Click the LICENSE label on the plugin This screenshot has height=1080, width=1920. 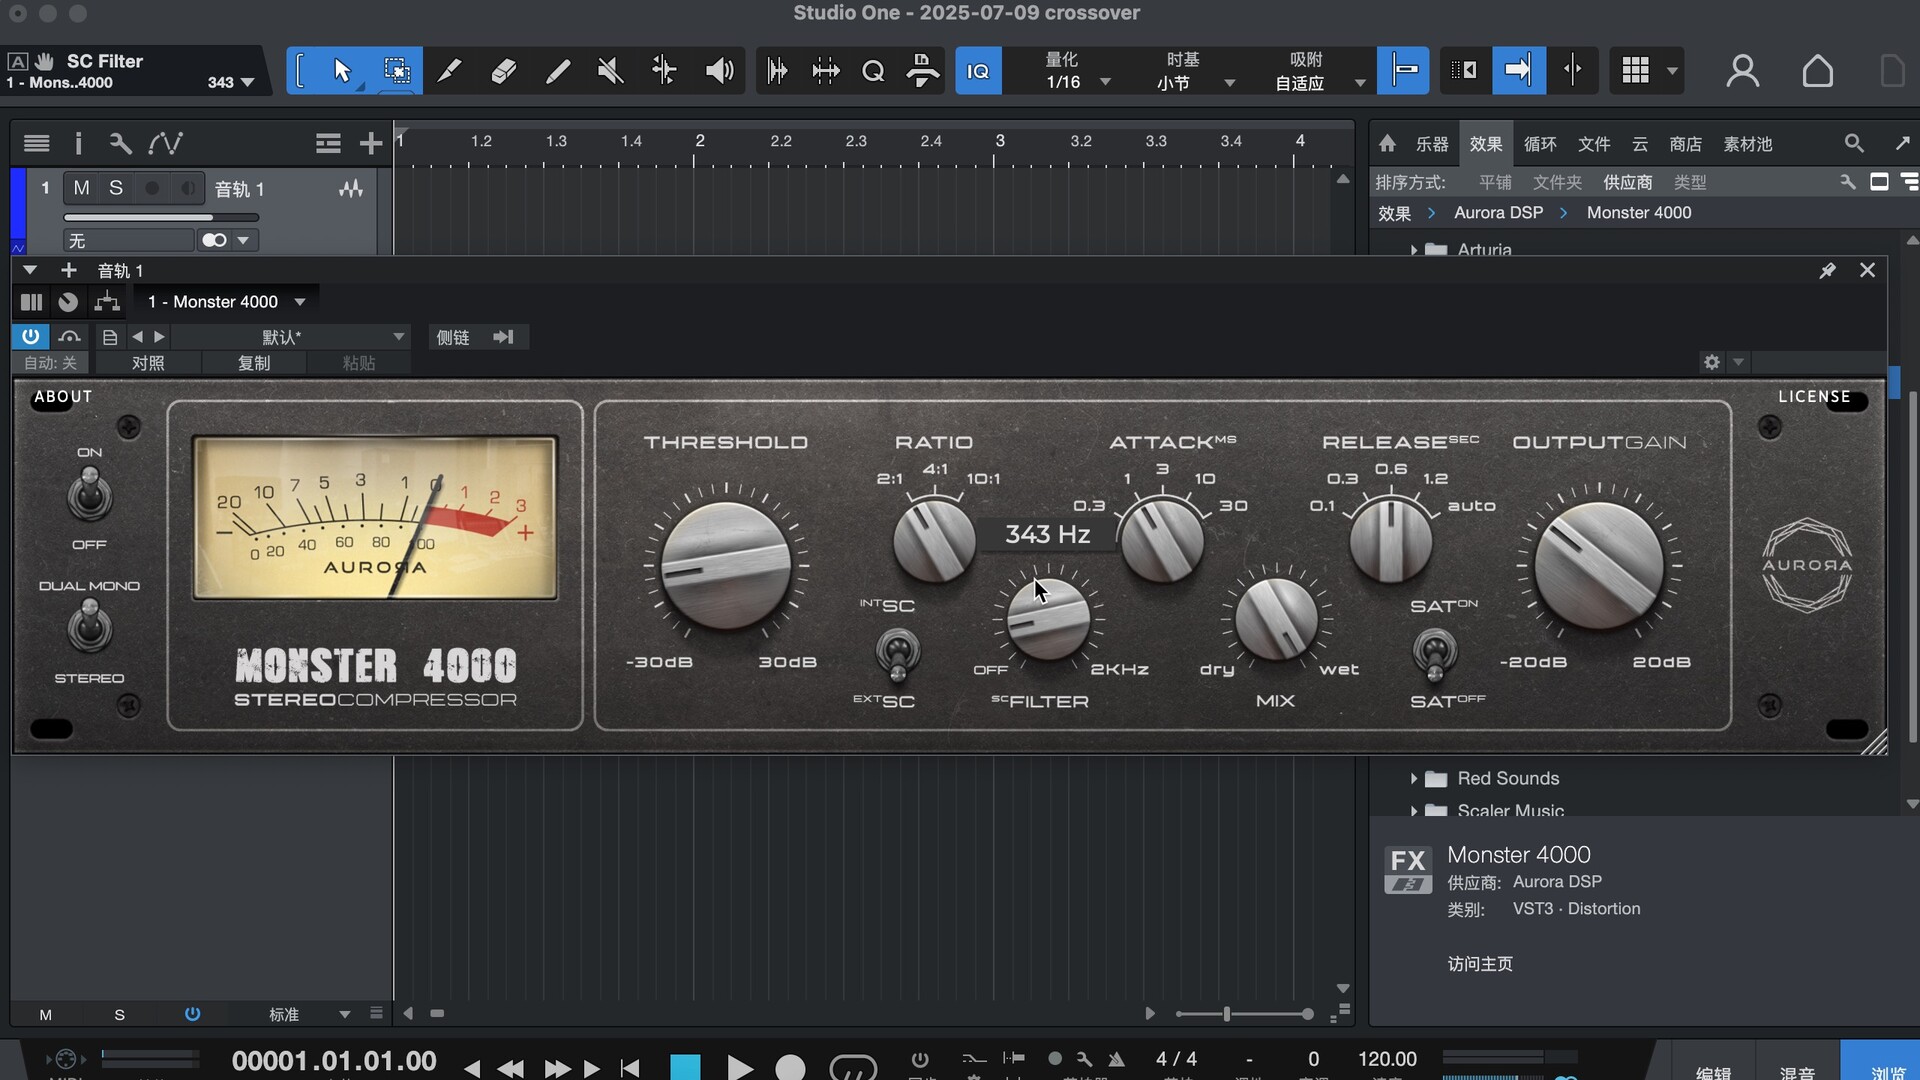pos(1814,396)
